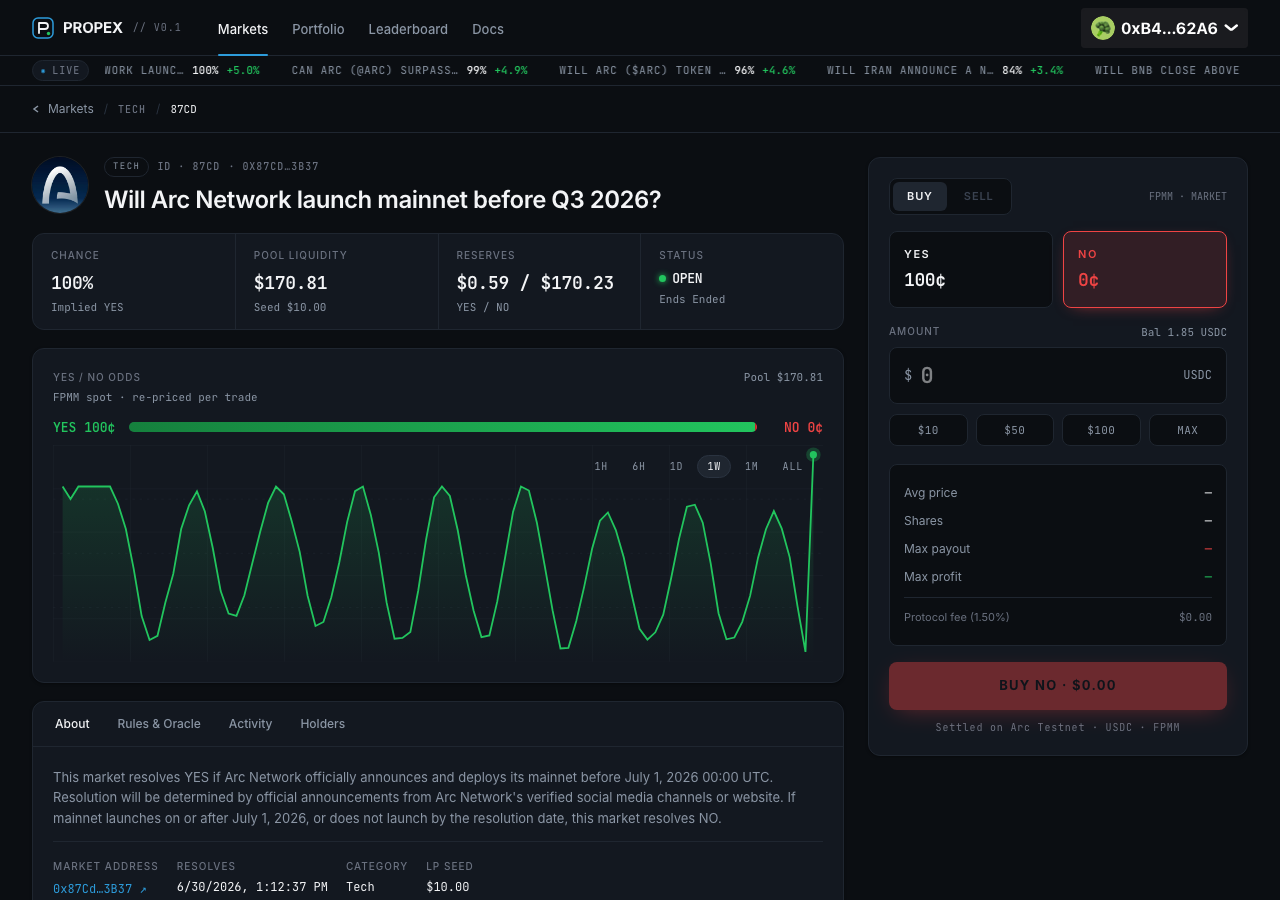Click the back arrow beside Markets breadcrumb
The width and height of the screenshot is (1280, 900).
[36, 109]
